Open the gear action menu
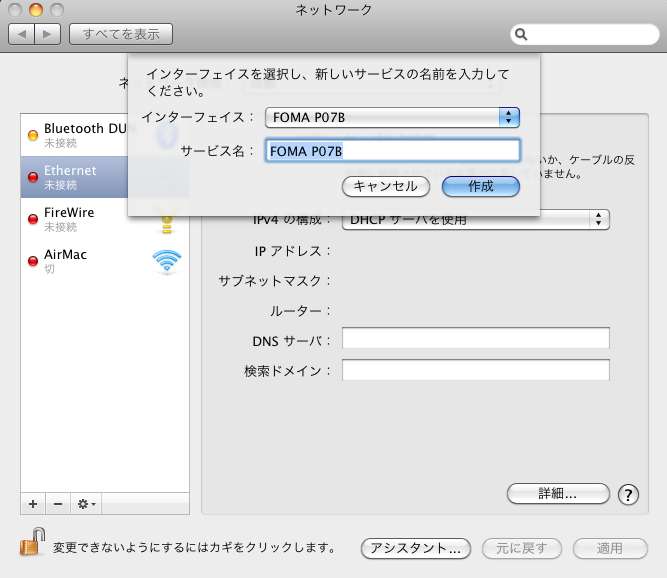667x578 pixels. pyautogui.click(x=86, y=503)
